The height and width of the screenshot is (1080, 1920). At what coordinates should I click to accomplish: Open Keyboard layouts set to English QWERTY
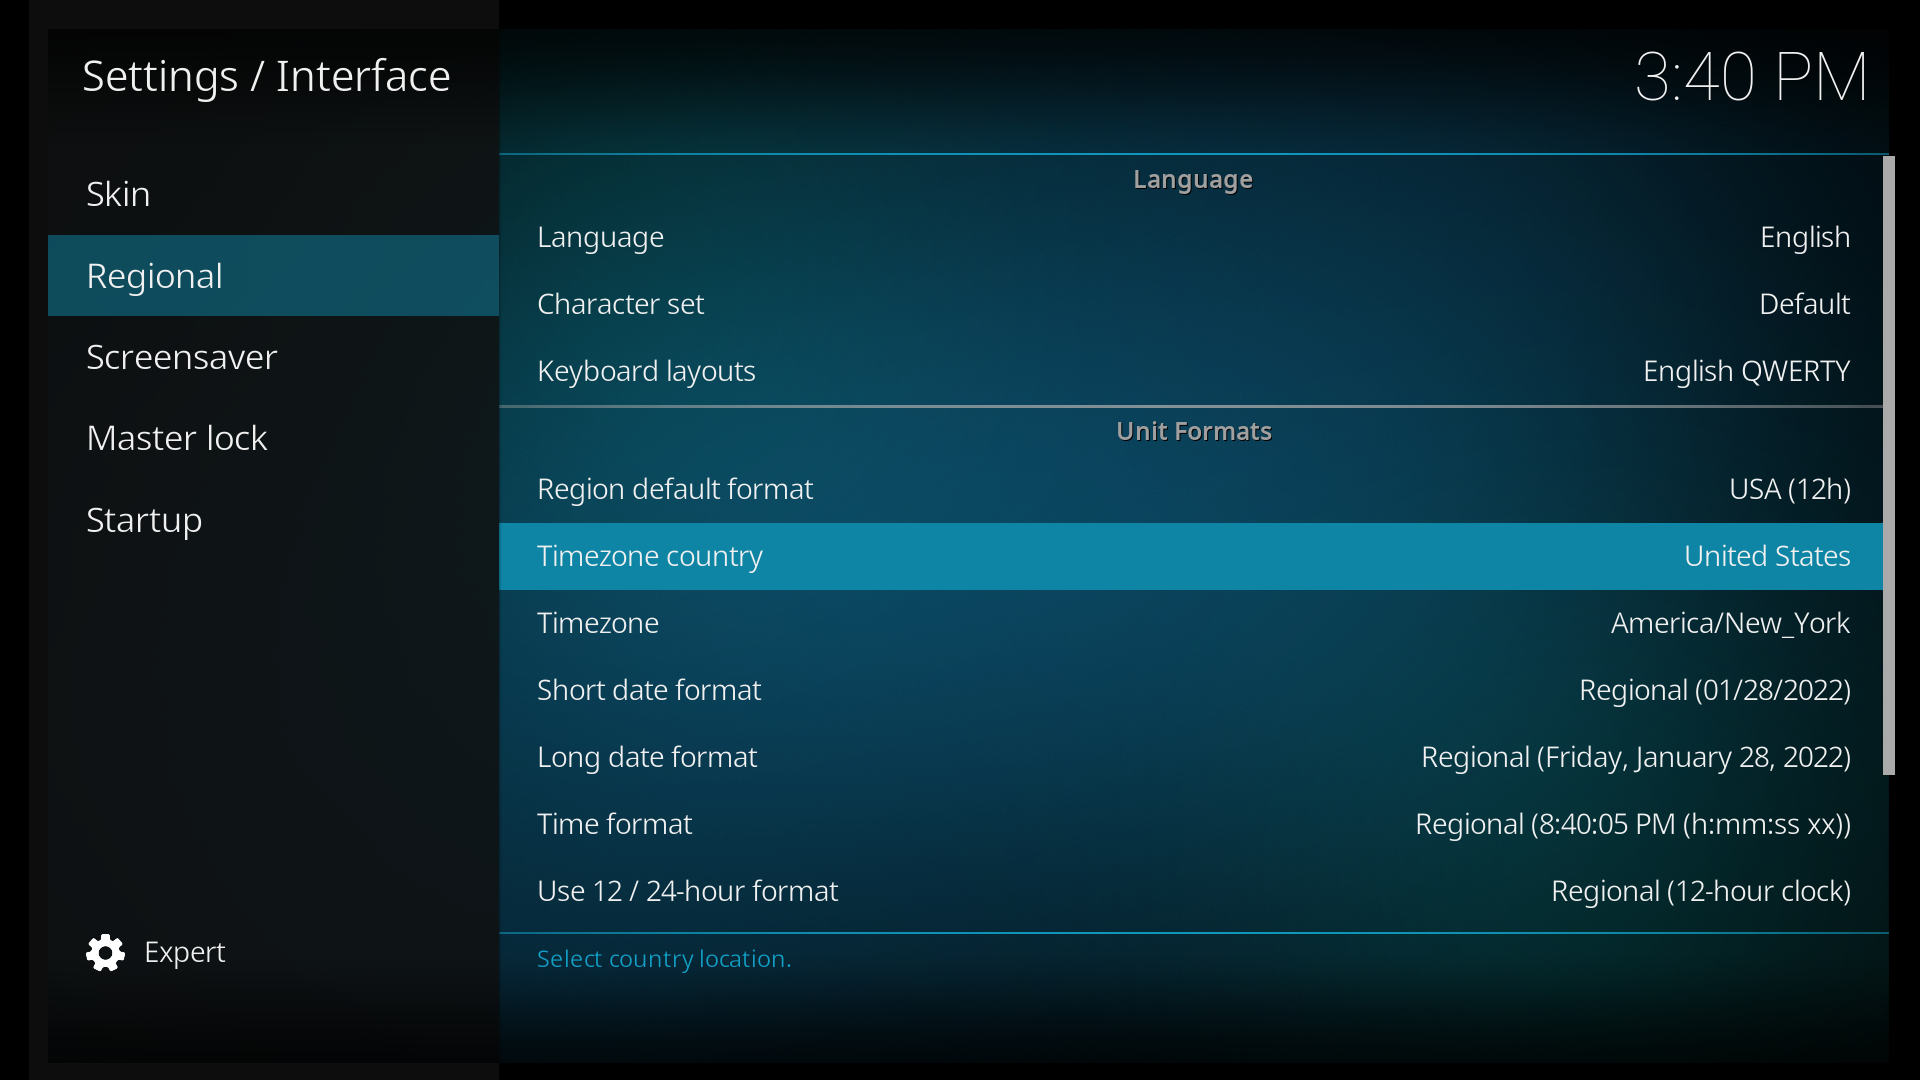click(1192, 370)
